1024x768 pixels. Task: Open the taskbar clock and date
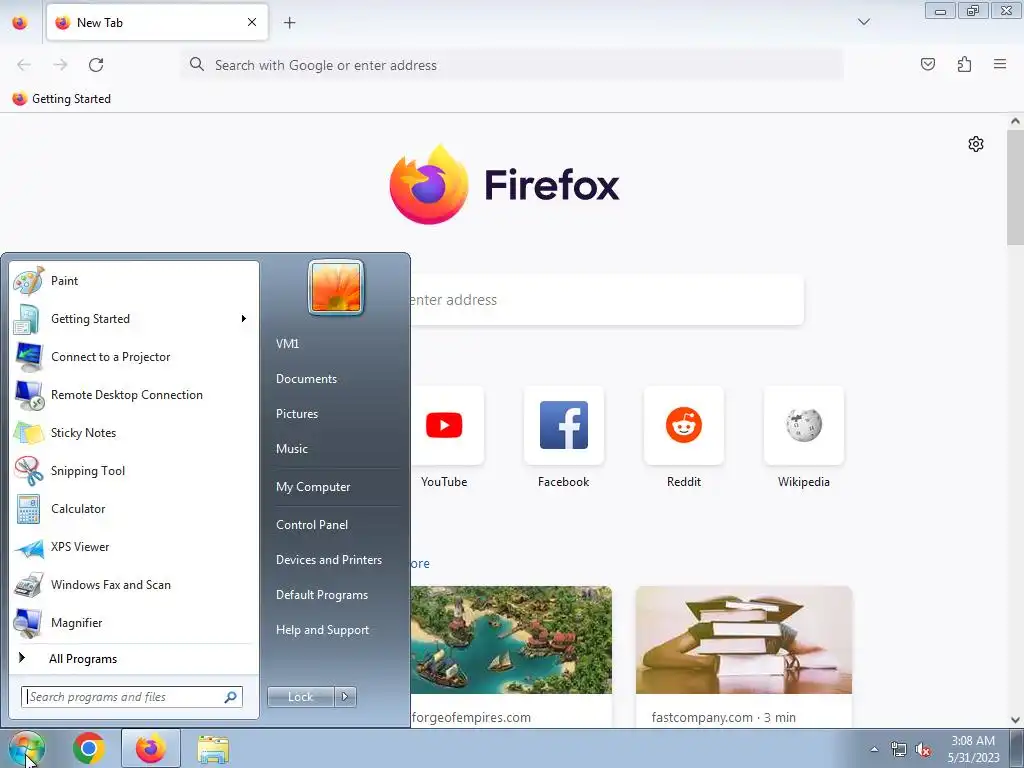tap(973, 749)
